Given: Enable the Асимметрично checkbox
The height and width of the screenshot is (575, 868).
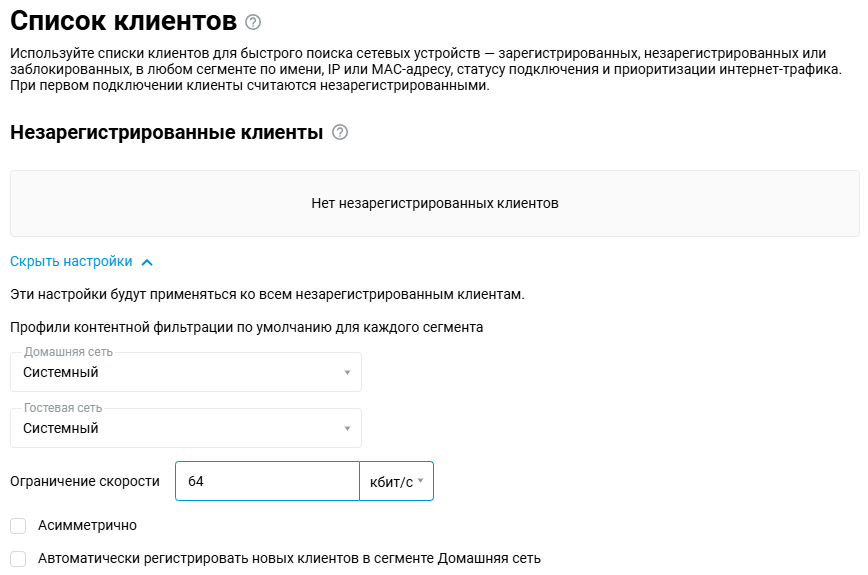Looking at the screenshot, I should (x=18, y=526).
